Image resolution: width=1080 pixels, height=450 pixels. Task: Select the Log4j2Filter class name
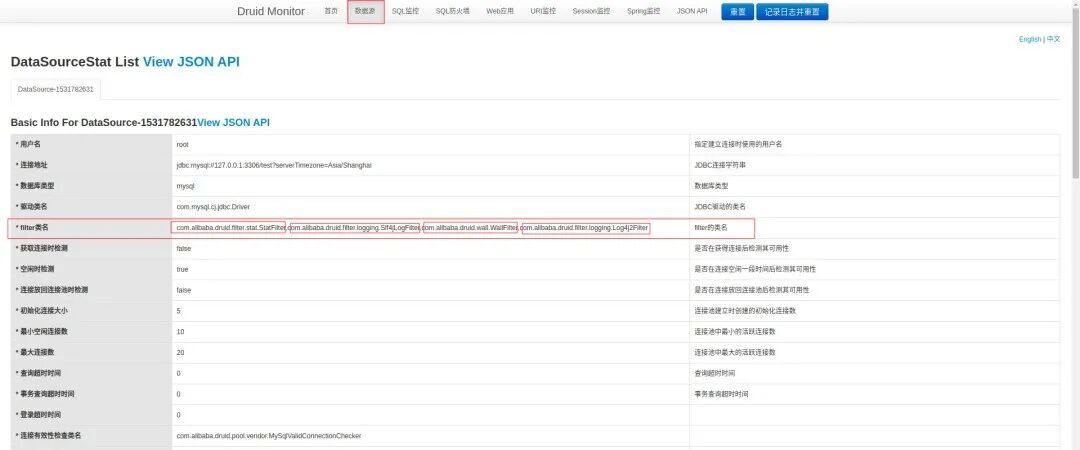pyautogui.click(x=584, y=227)
